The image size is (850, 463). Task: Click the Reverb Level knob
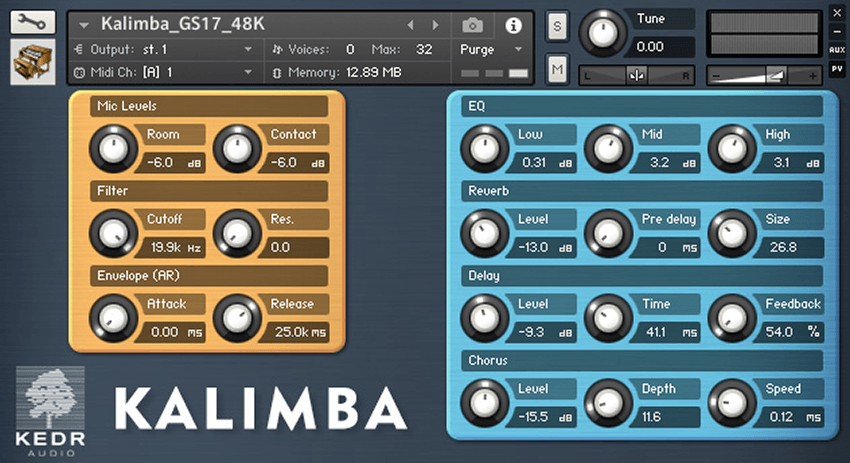(485, 233)
